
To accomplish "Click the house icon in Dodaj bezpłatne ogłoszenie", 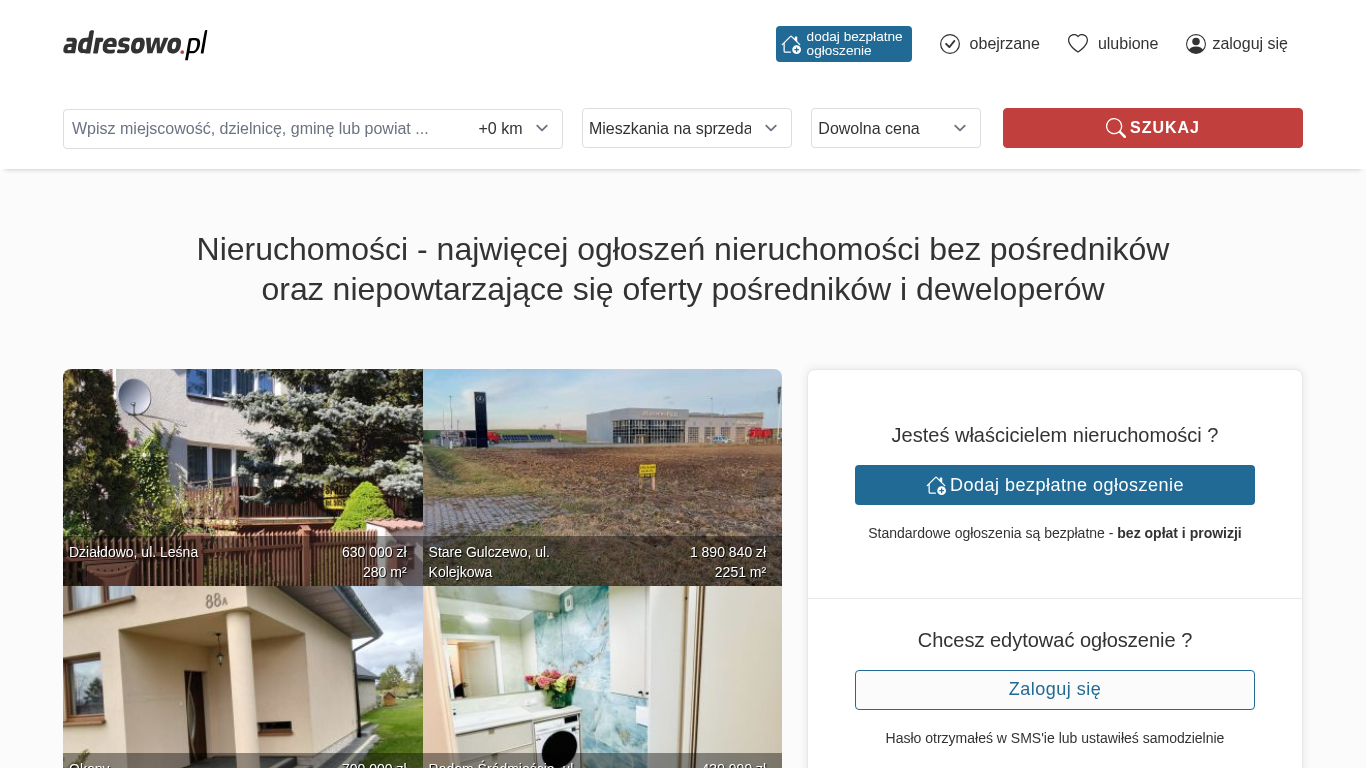I will (936, 485).
